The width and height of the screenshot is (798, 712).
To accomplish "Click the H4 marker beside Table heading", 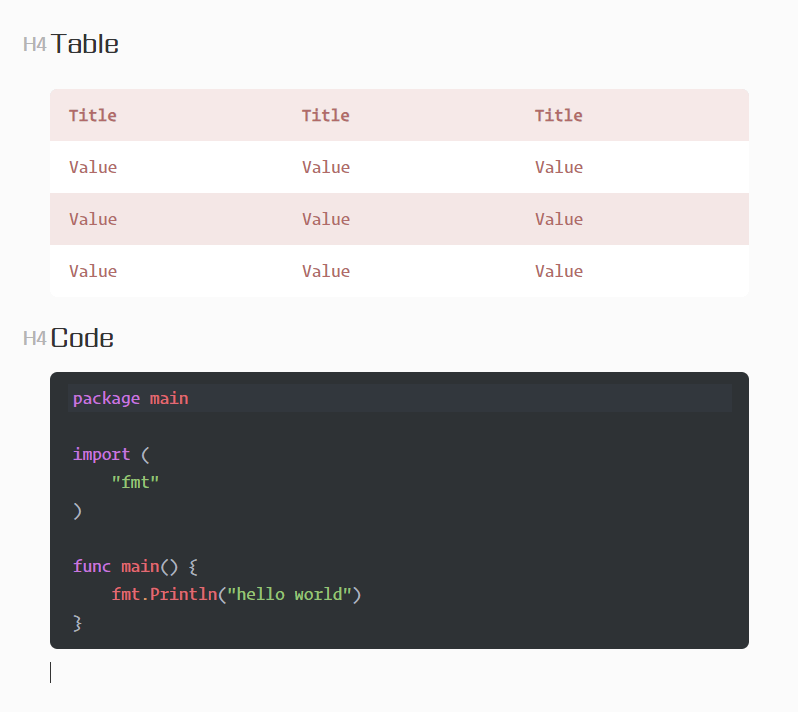I will (35, 45).
